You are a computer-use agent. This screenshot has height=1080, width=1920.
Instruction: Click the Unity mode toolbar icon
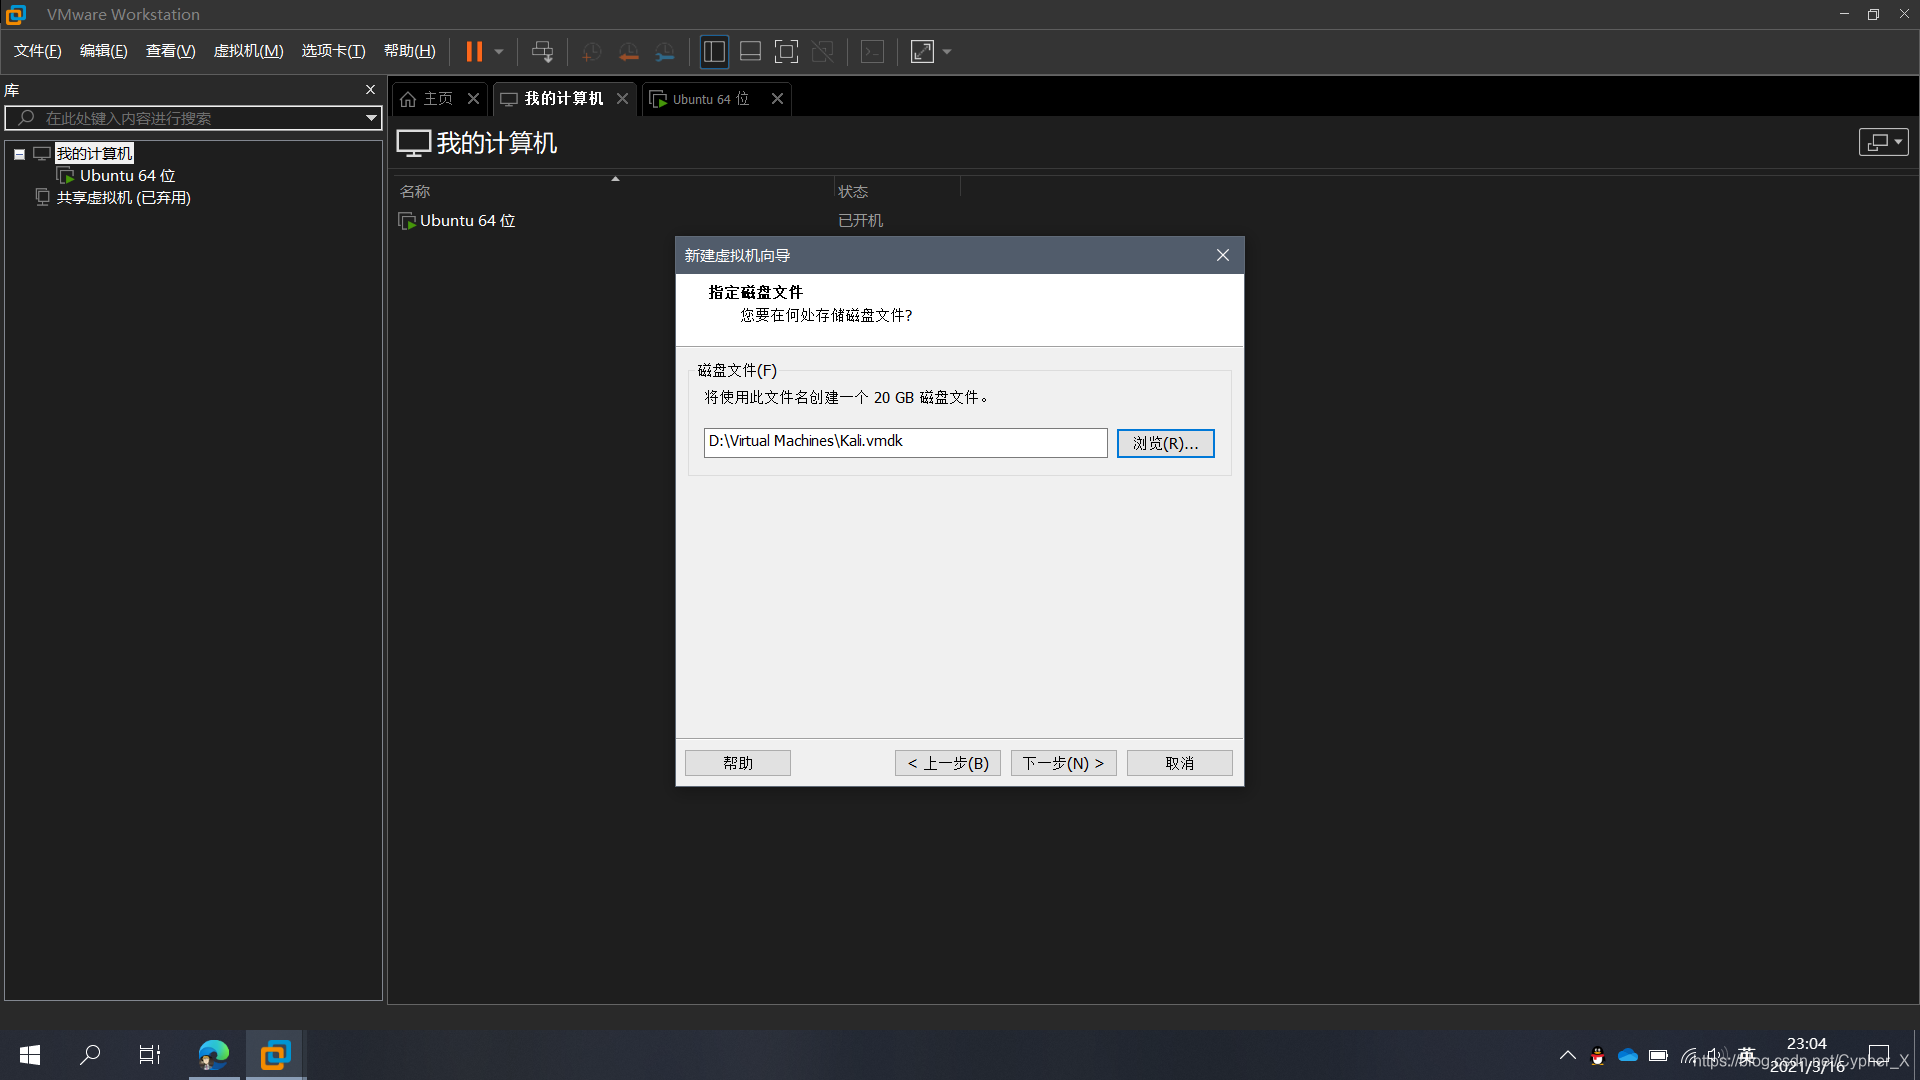pyautogui.click(x=822, y=52)
